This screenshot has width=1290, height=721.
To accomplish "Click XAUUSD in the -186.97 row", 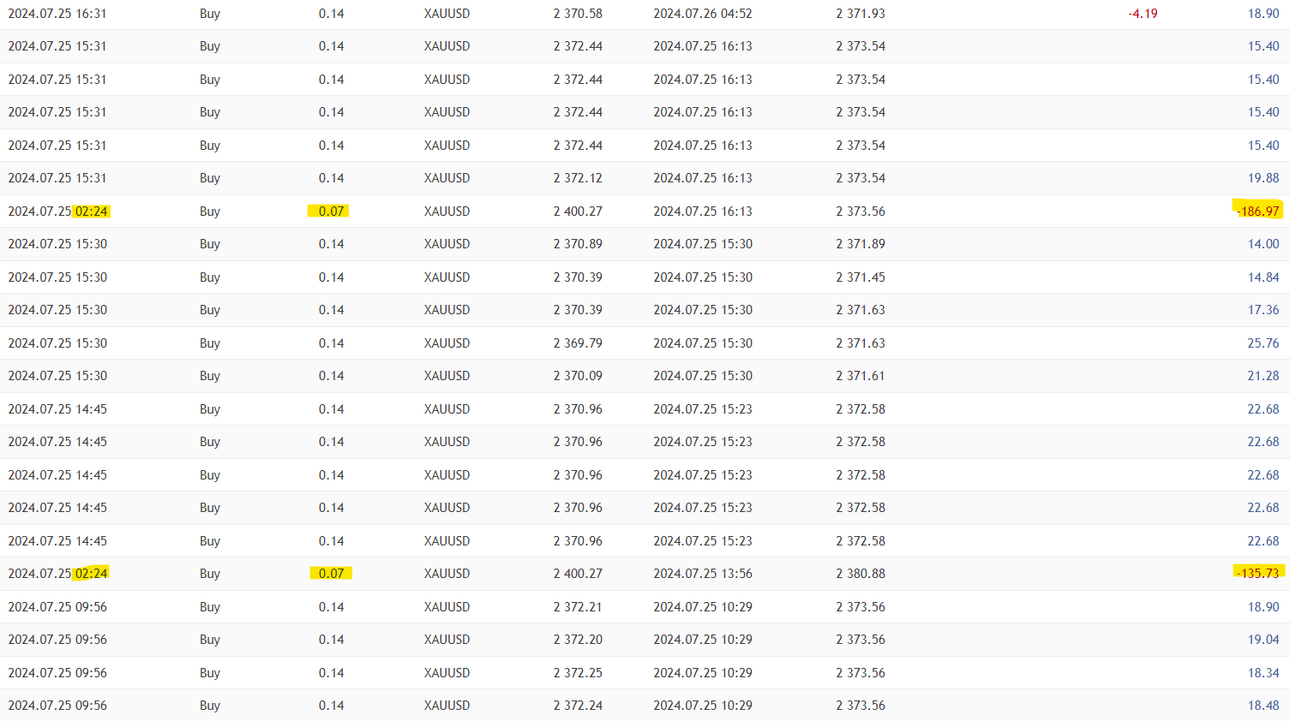I will (x=447, y=211).
